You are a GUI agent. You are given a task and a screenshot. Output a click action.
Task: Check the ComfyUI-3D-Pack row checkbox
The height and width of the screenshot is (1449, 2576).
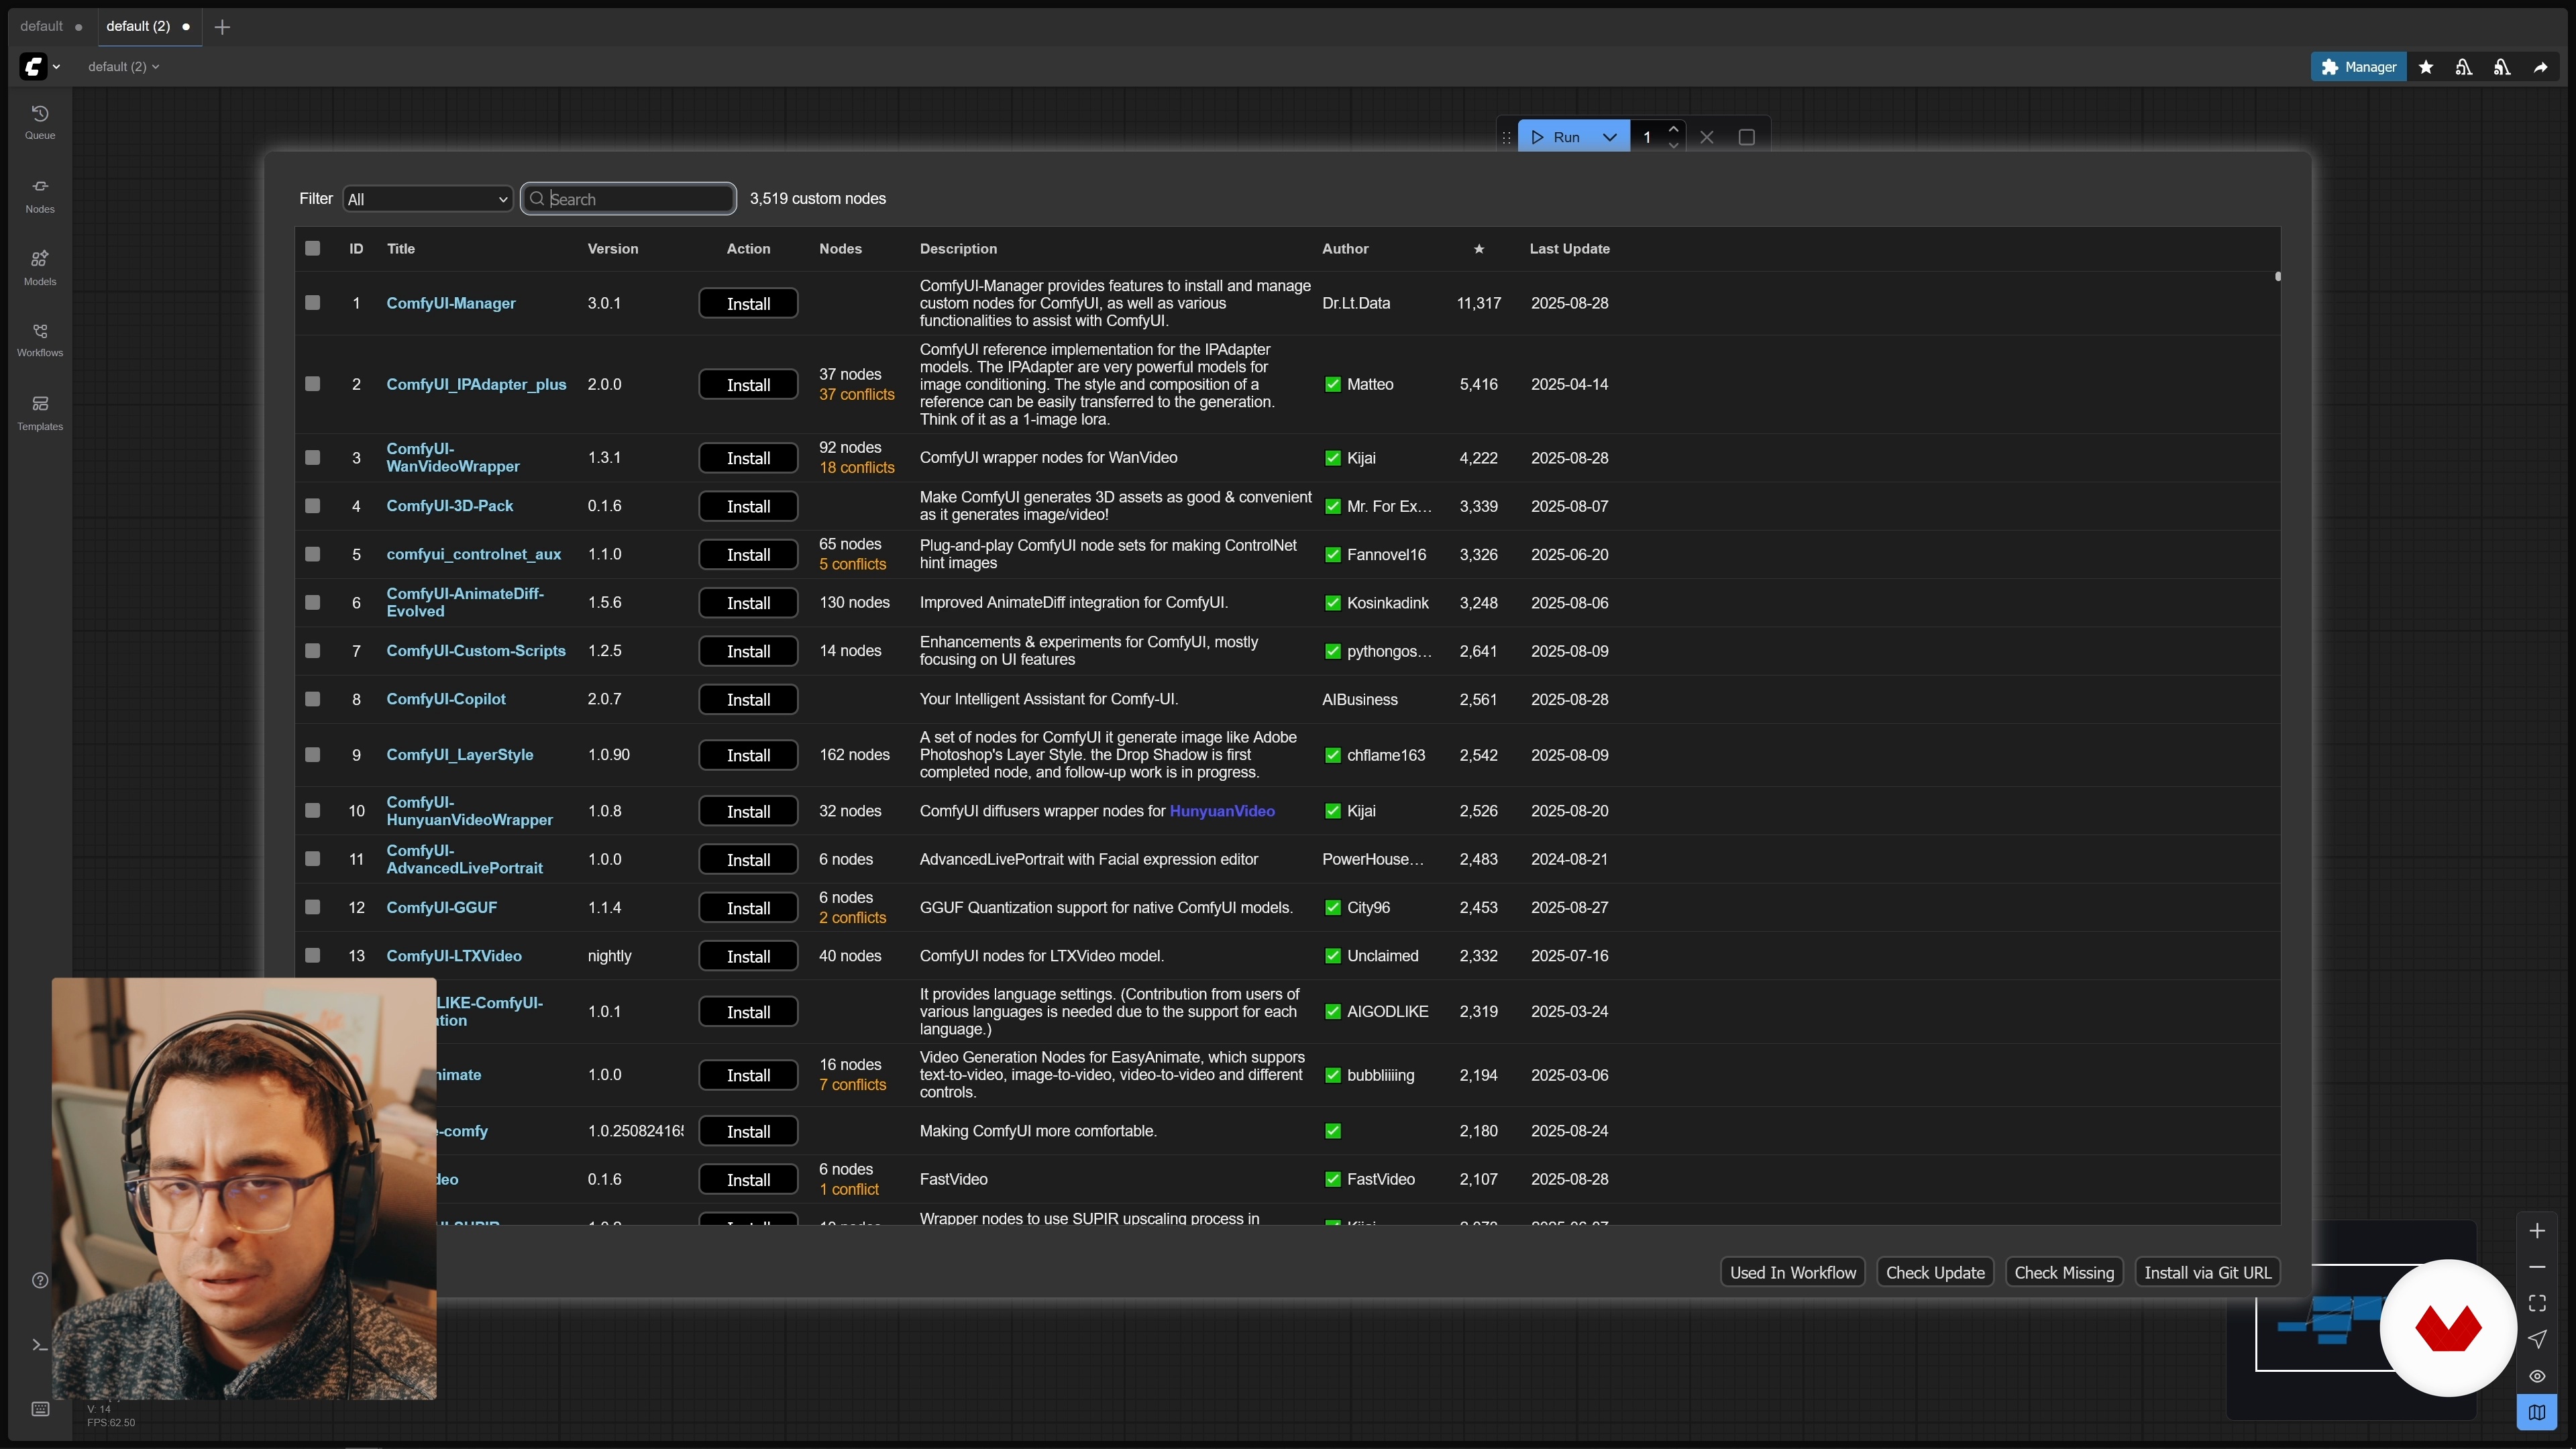tap(313, 506)
